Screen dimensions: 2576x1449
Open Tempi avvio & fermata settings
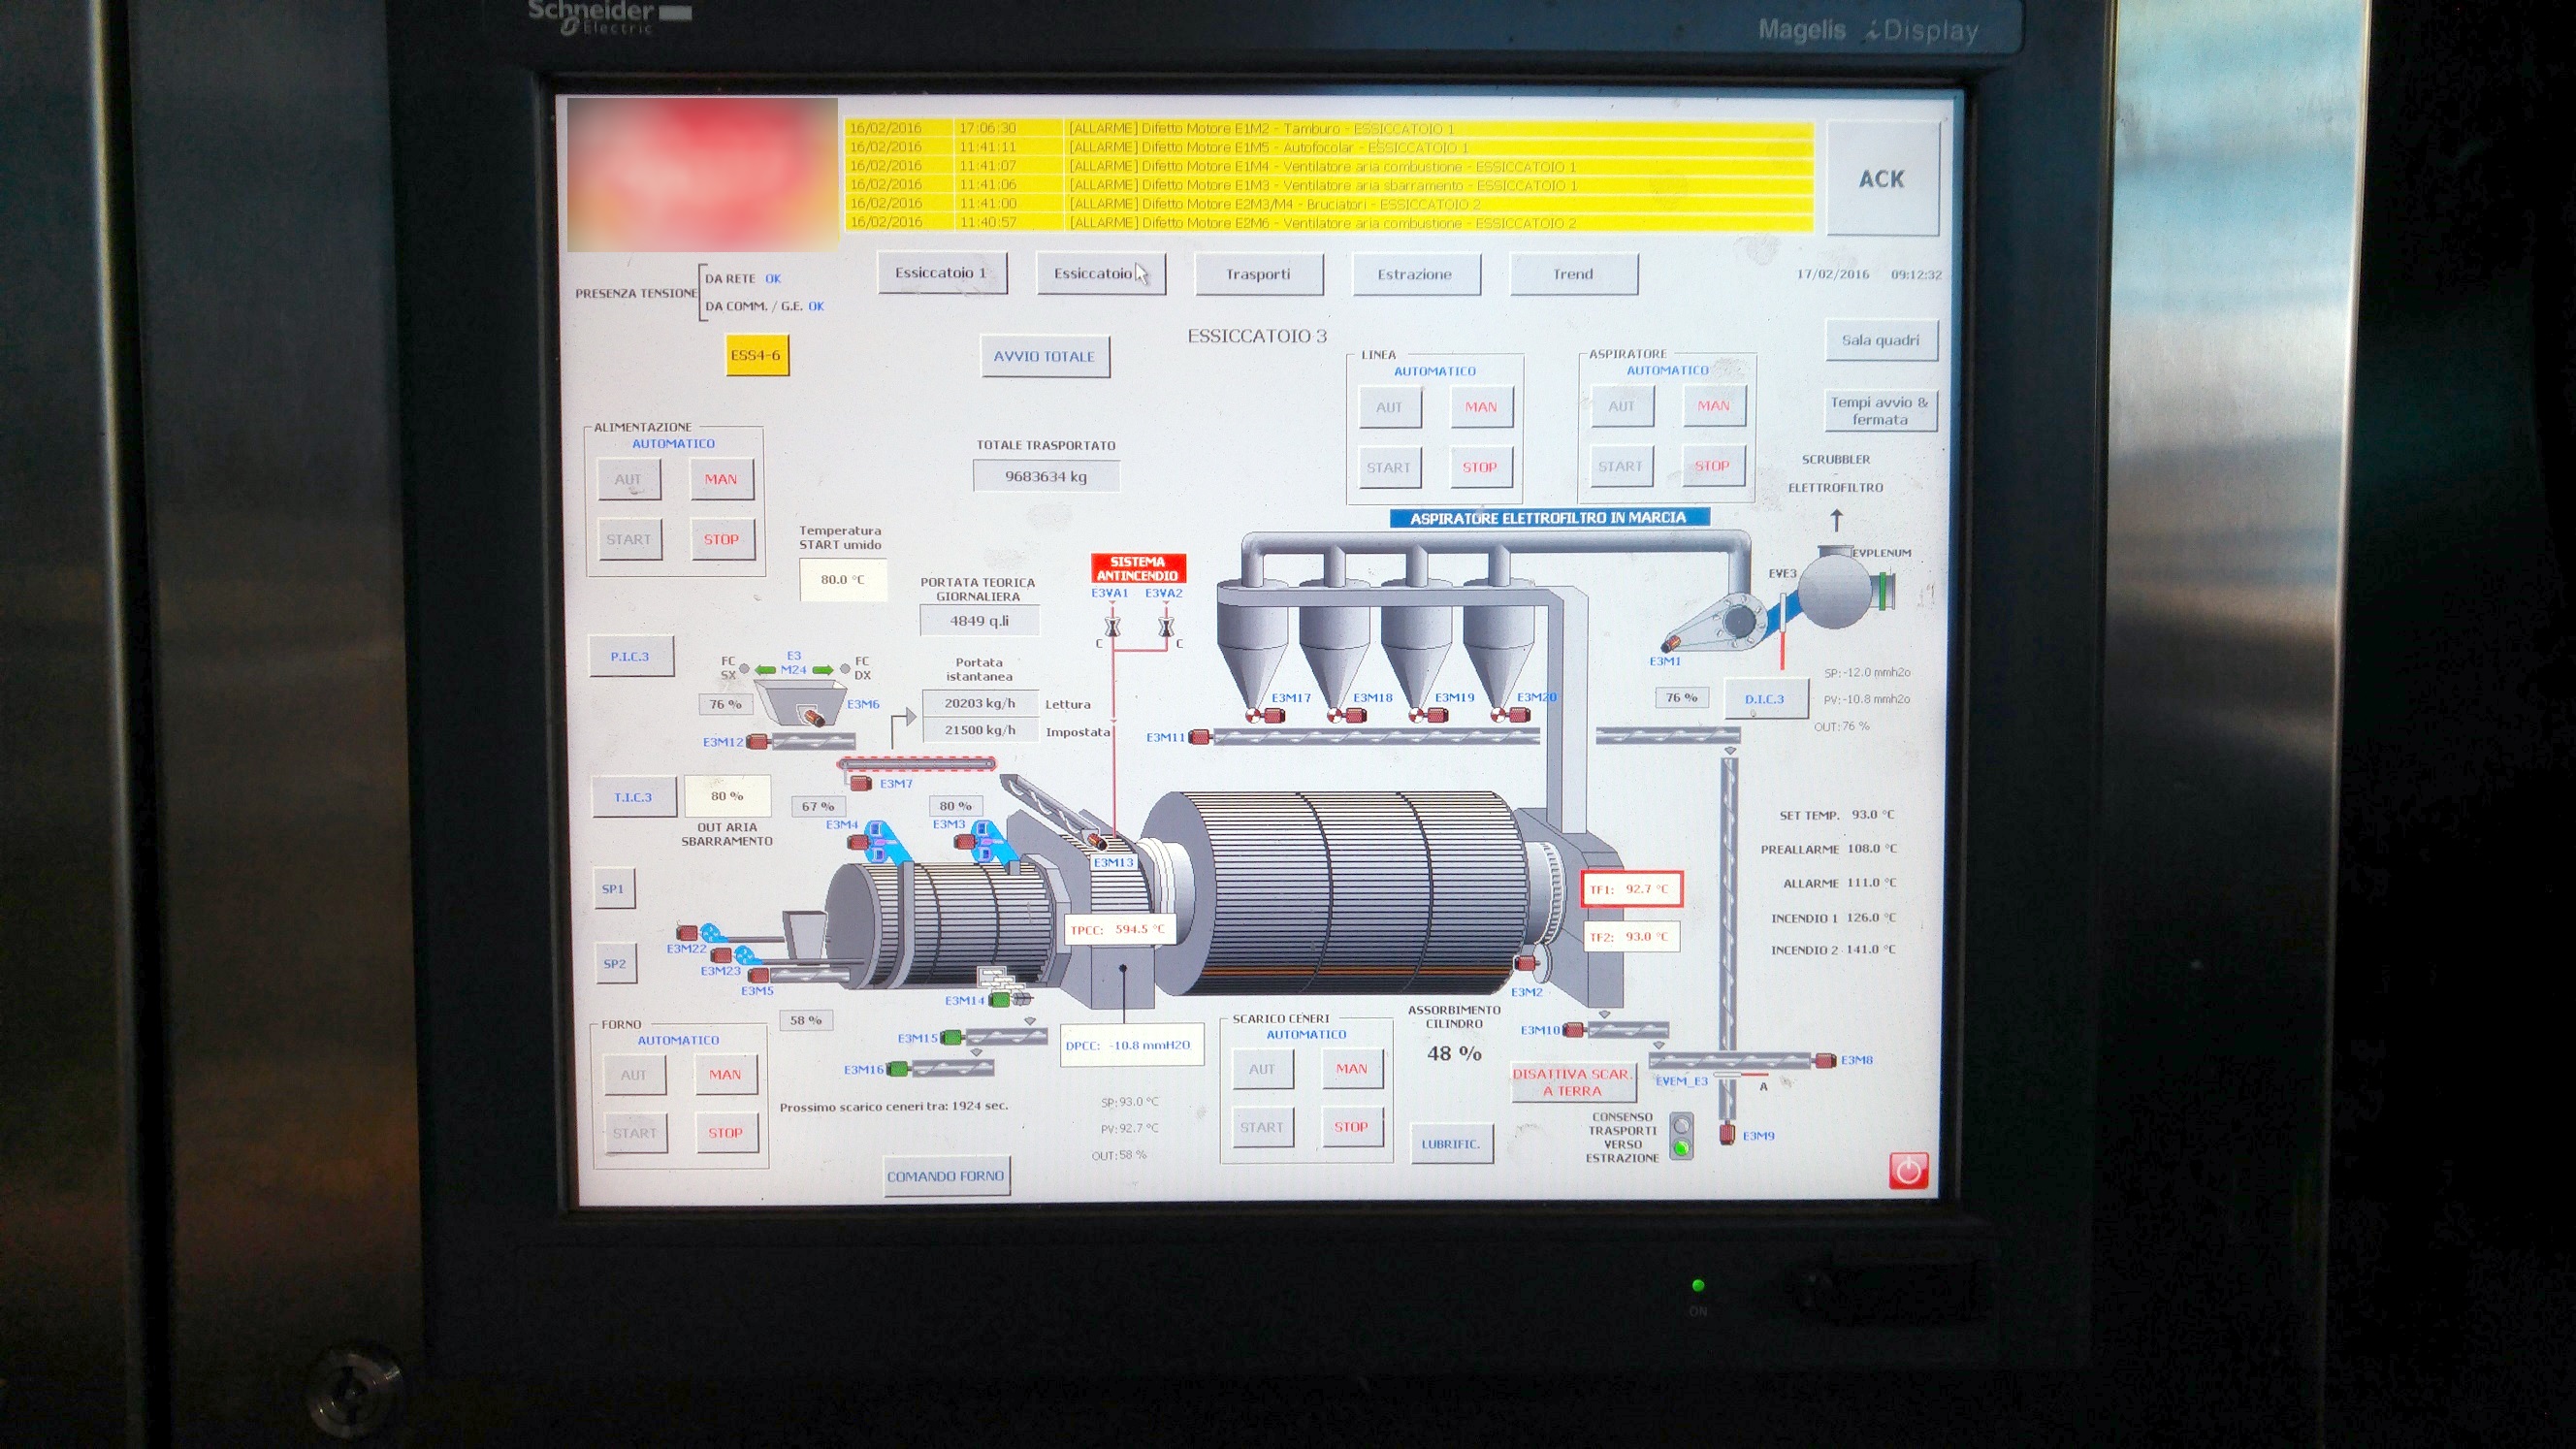click(x=1880, y=410)
